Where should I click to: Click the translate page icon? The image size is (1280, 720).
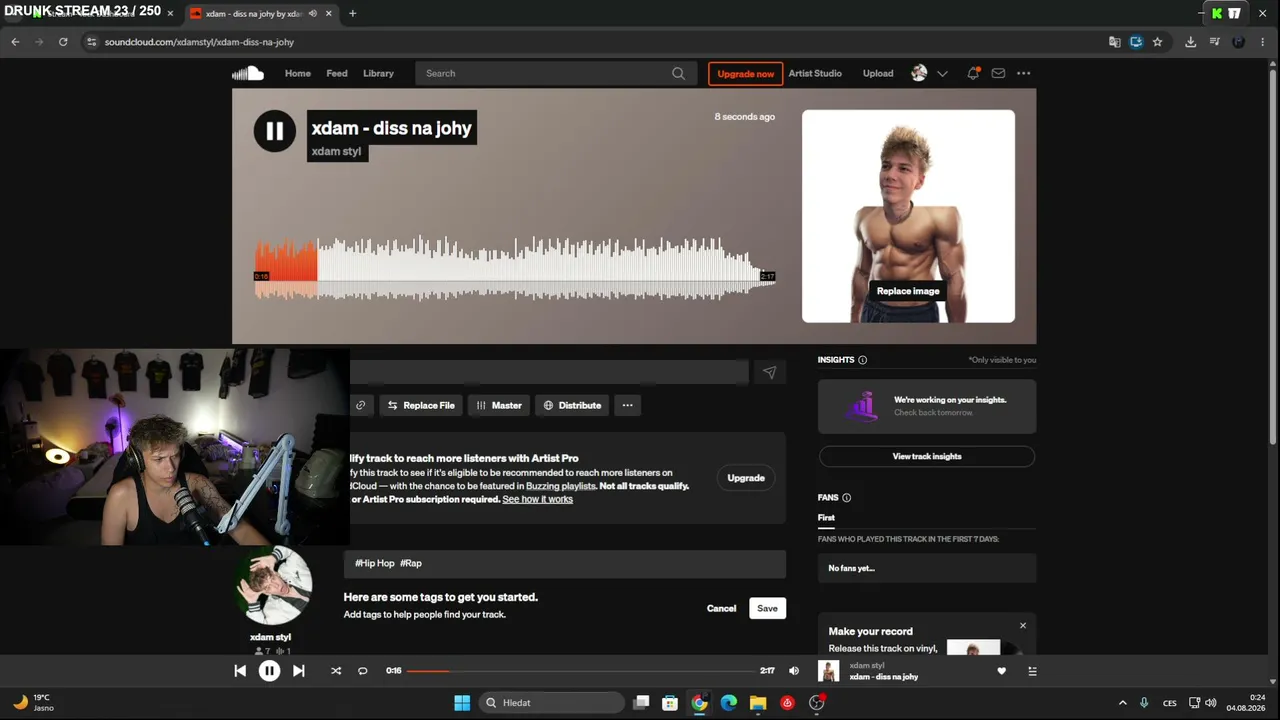(1115, 42)
